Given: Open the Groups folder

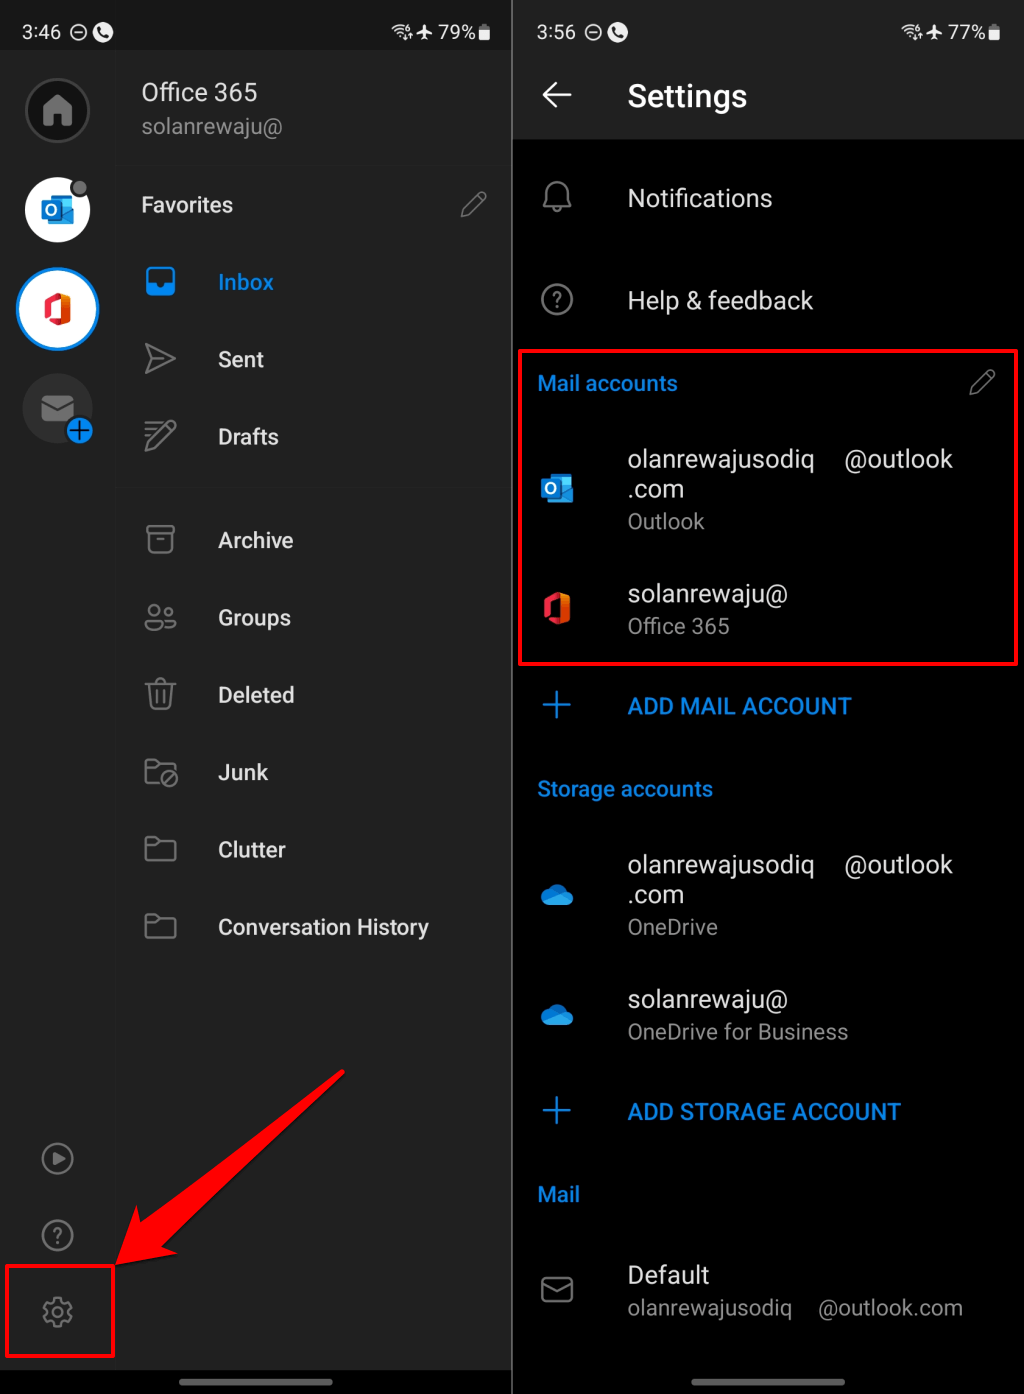Looking at the screenshot, I should pyautogui.click(x=314, y=618).
